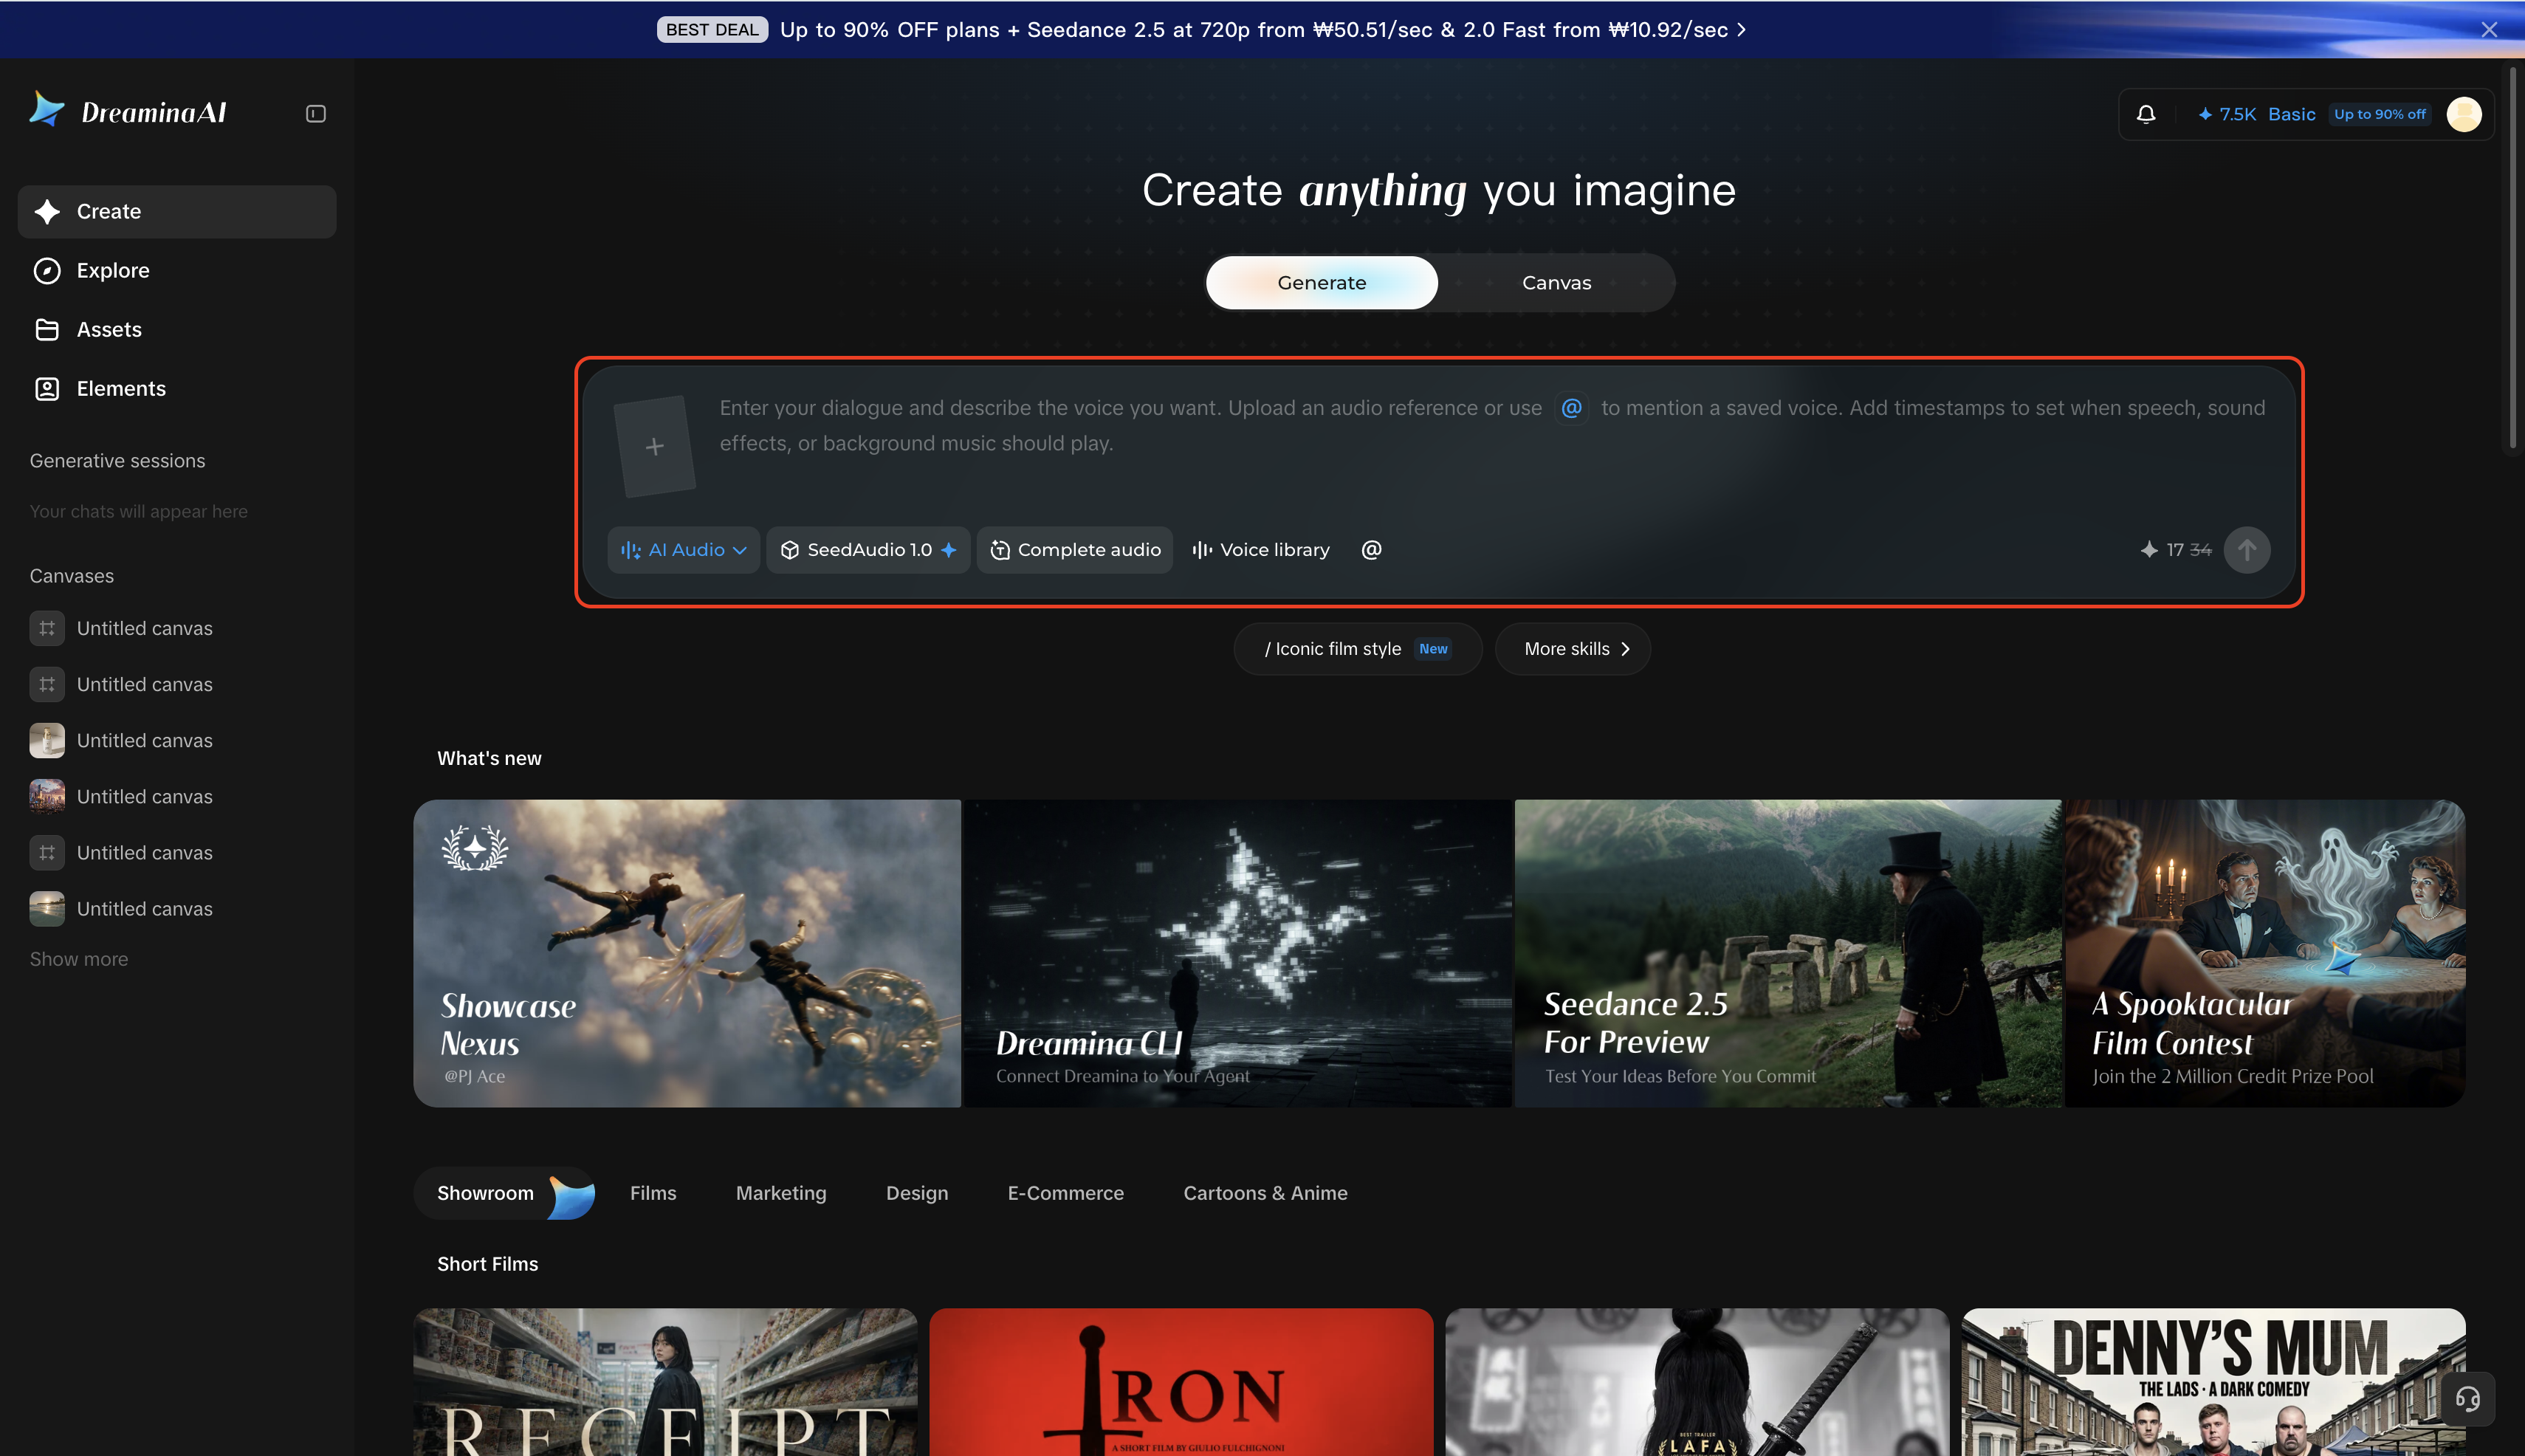Switch to Generate mode
This screenshot has height=1456, width=2525.
point(1321,283)
